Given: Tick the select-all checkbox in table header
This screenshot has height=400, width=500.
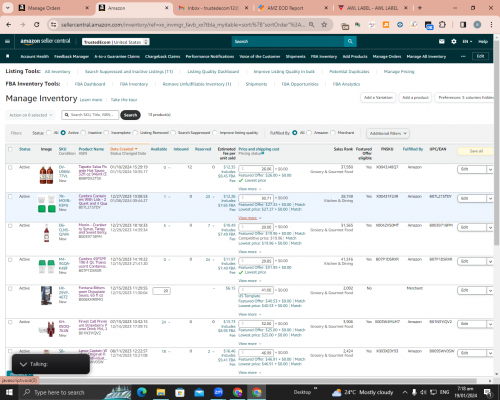Looking at the screenshot, I should coord(10,149).
